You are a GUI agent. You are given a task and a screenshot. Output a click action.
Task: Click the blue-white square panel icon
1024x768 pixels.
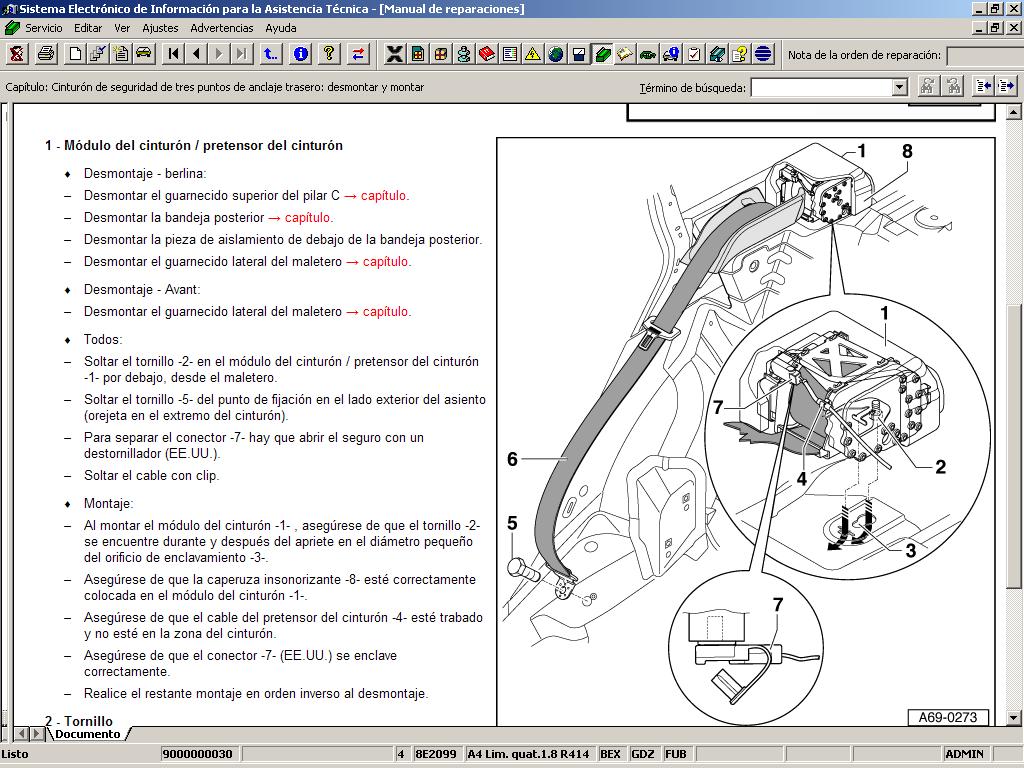pos(579,54)
